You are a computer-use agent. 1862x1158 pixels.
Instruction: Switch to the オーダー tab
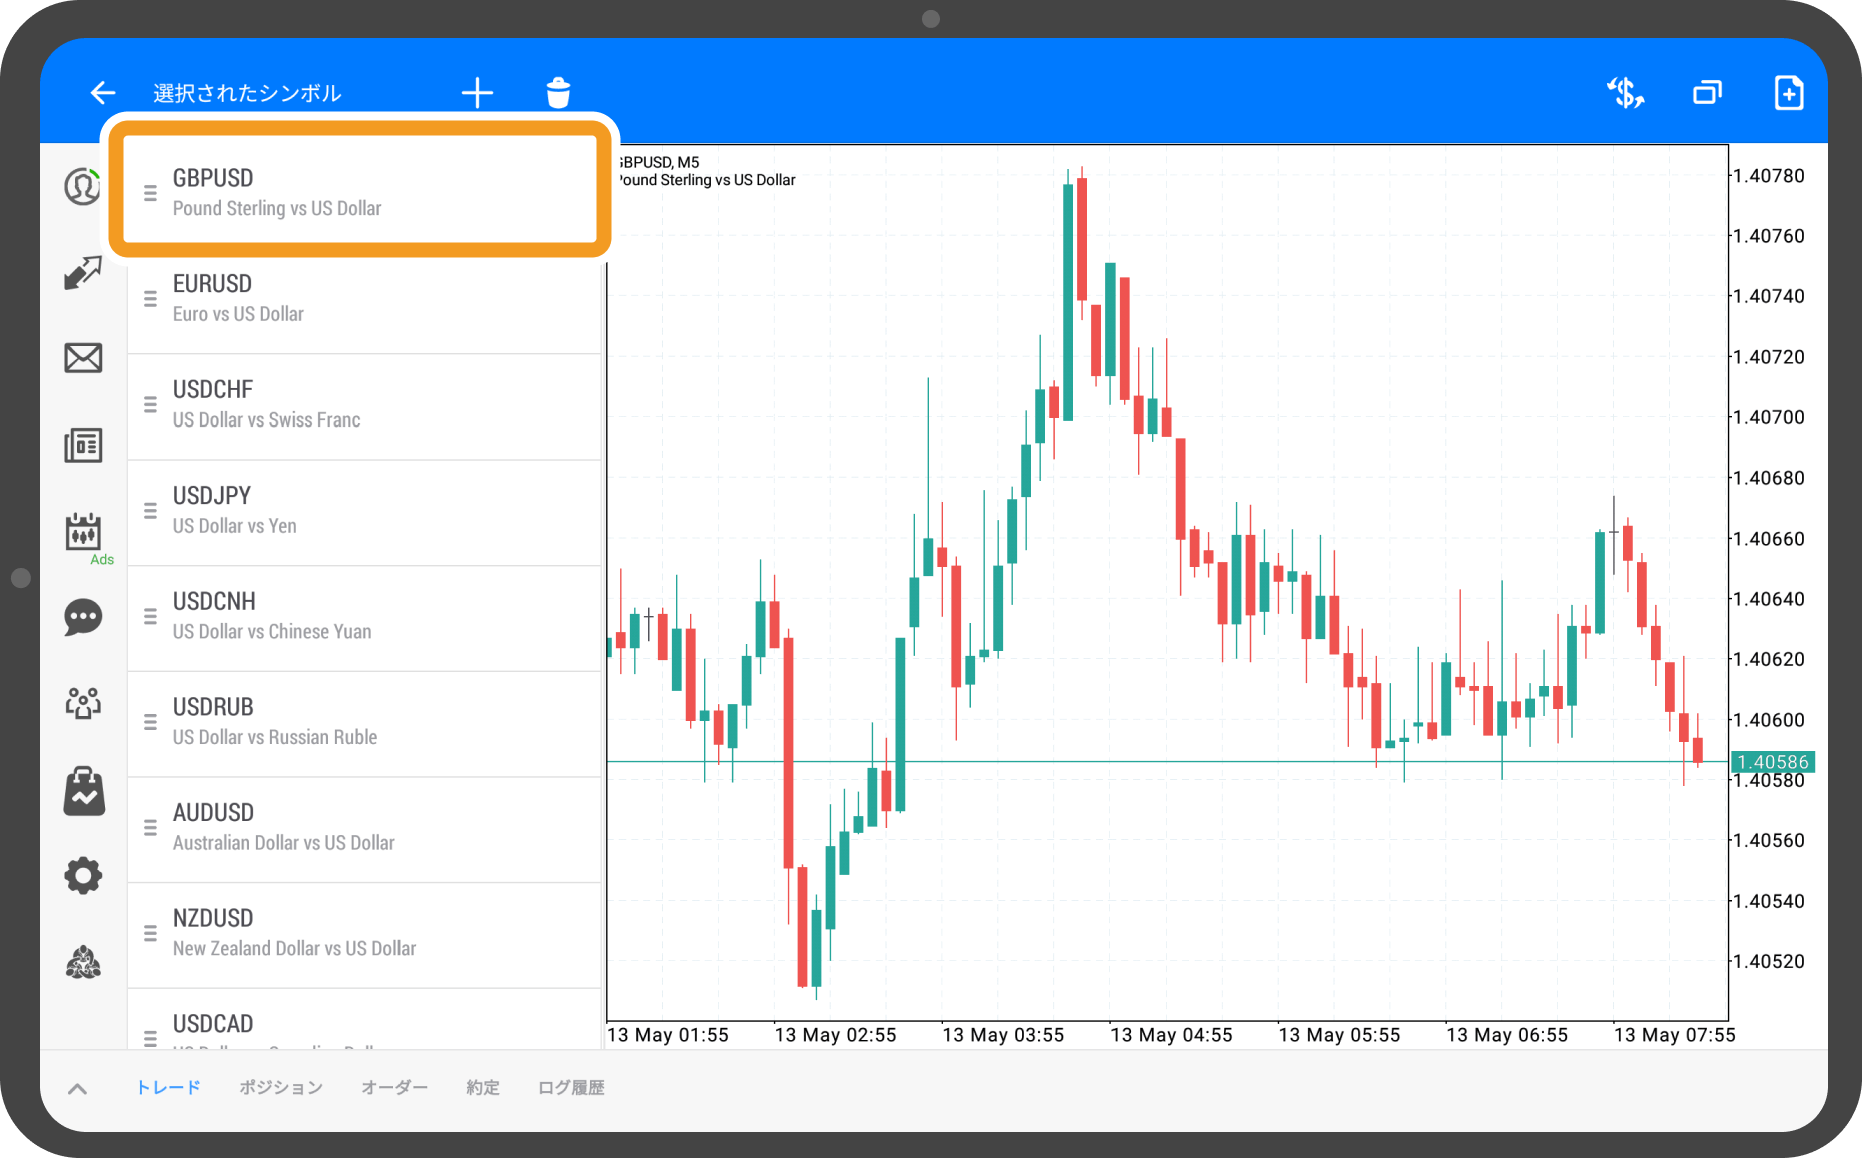pos(394,1088)
